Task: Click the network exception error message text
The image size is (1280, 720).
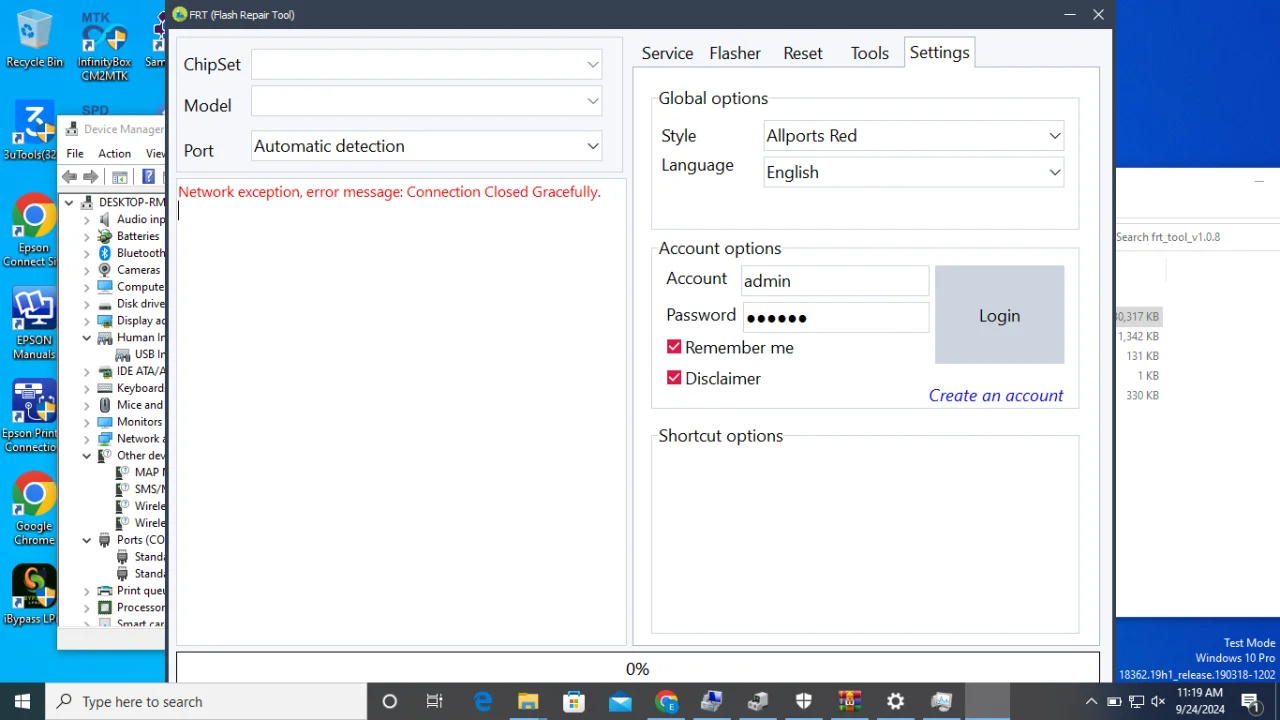Action: click(389, 192)
